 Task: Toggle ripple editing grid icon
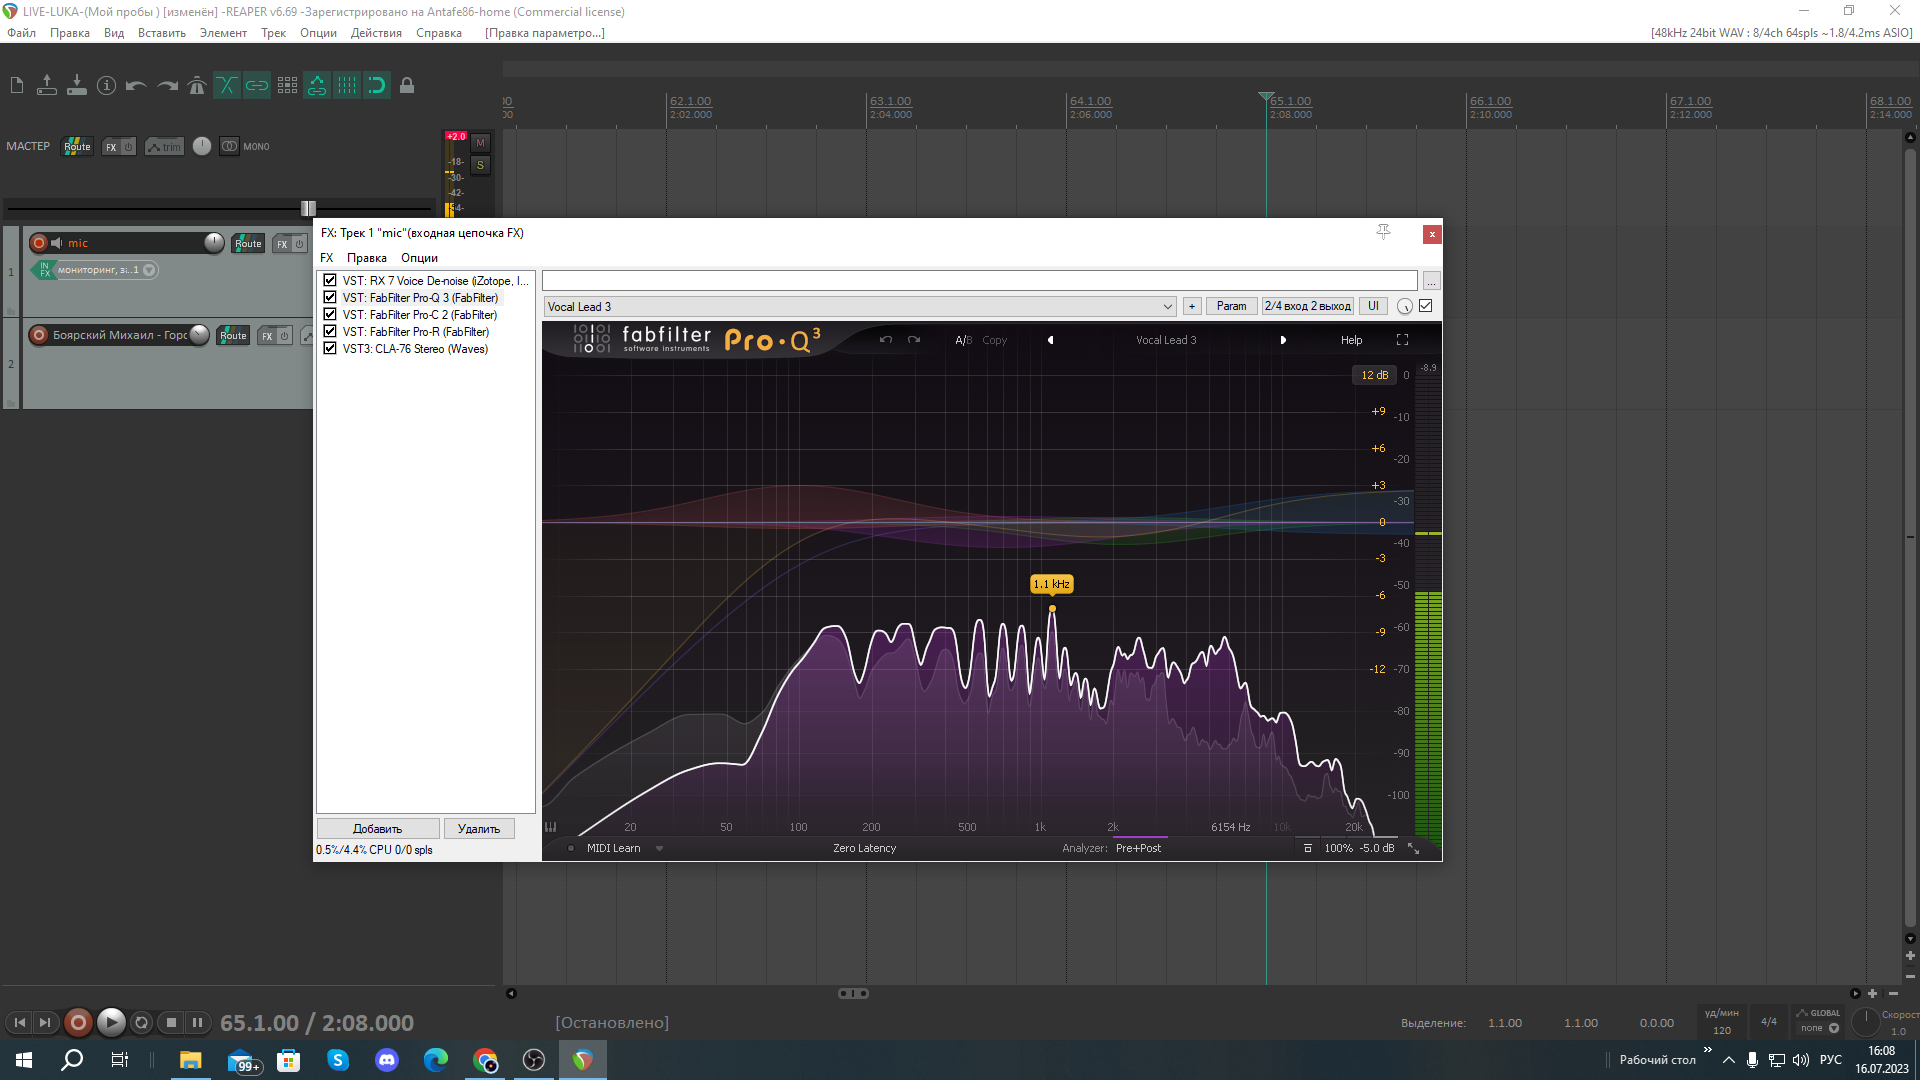click(287, 86)
